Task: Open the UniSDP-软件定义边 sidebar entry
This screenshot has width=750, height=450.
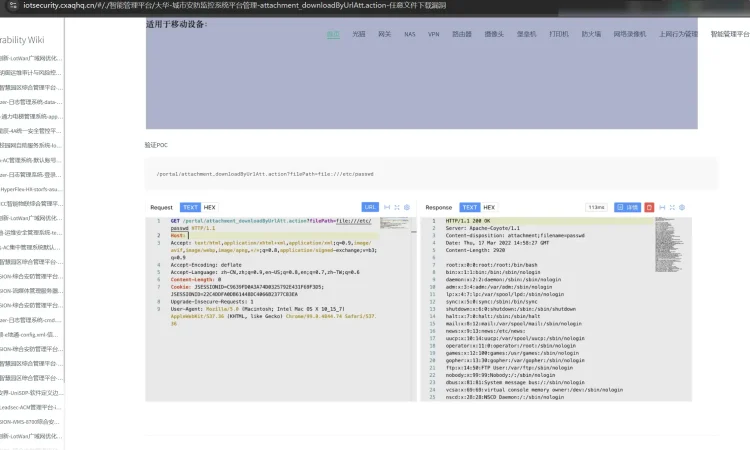Action: coord(31,392)
